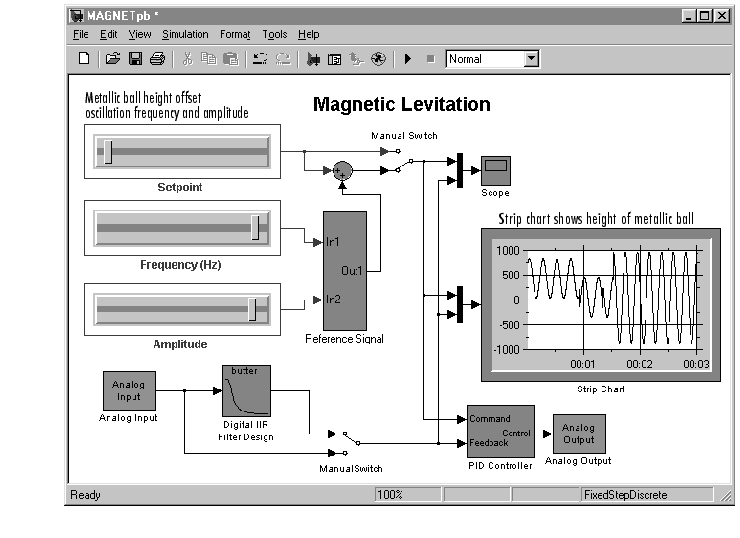Expand the Normal simulation mode dropdown
The height and width of the screenshot is (538, 740).
click(531, 59)
